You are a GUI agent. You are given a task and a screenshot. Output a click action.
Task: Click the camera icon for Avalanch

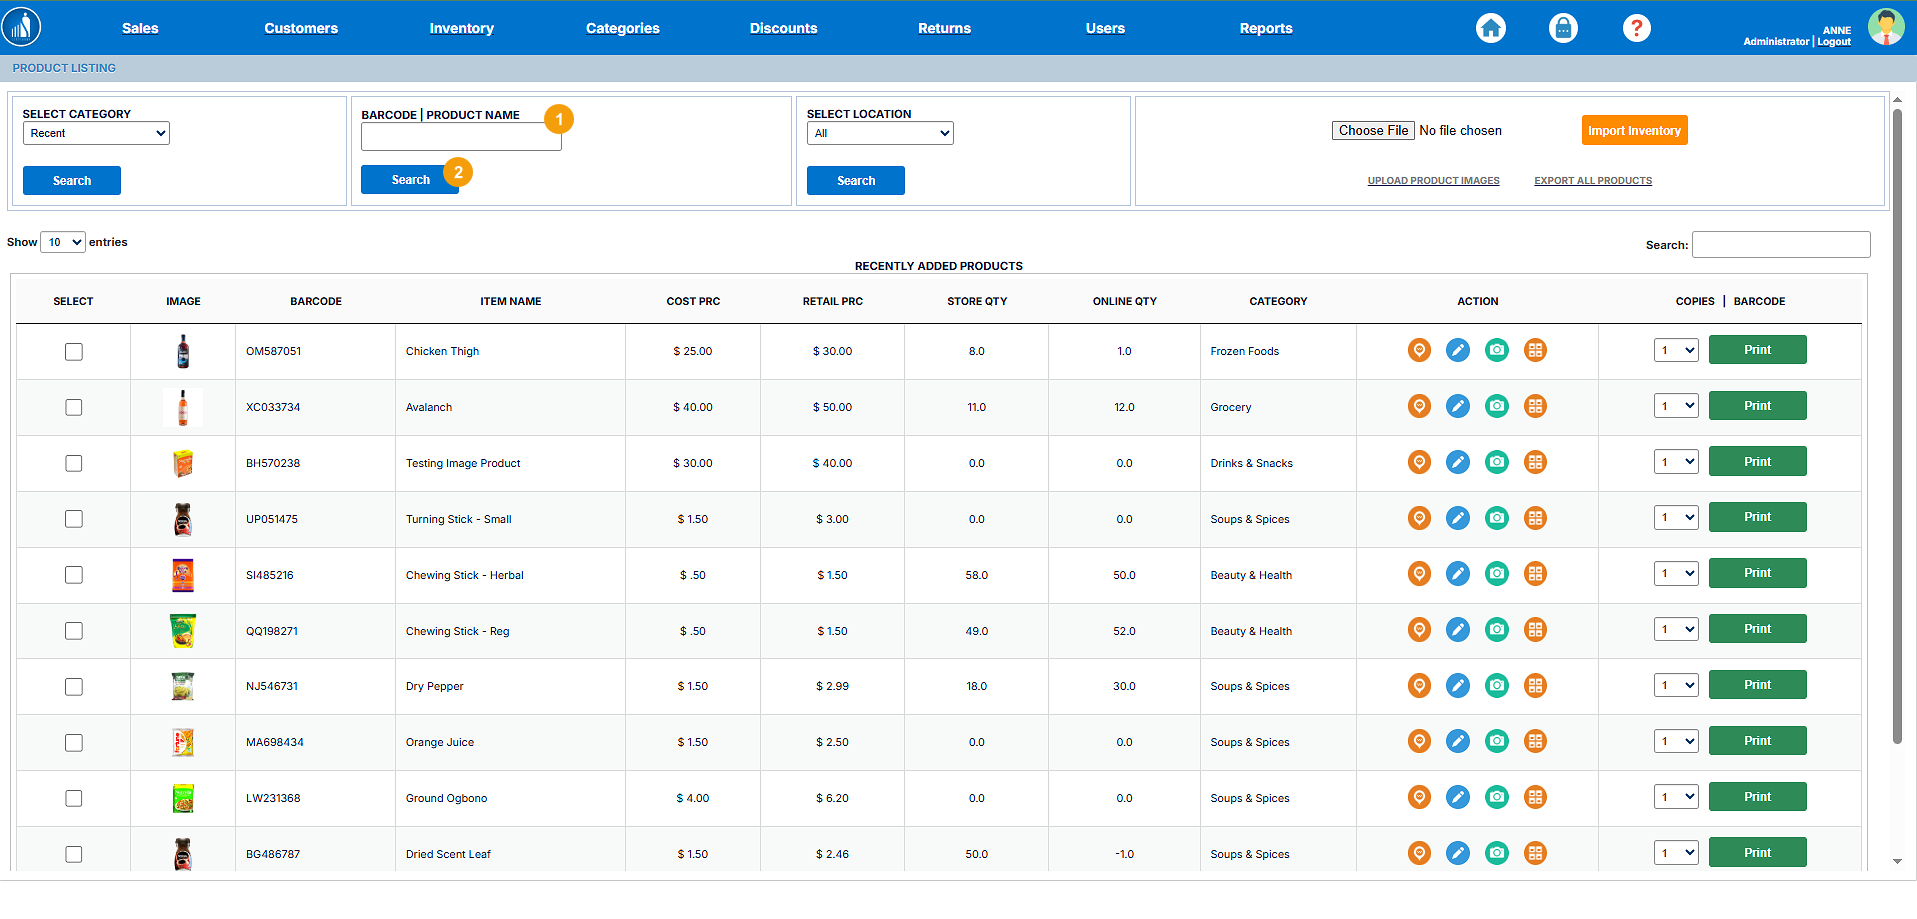pyautogui.click(x=1496, y=406)
